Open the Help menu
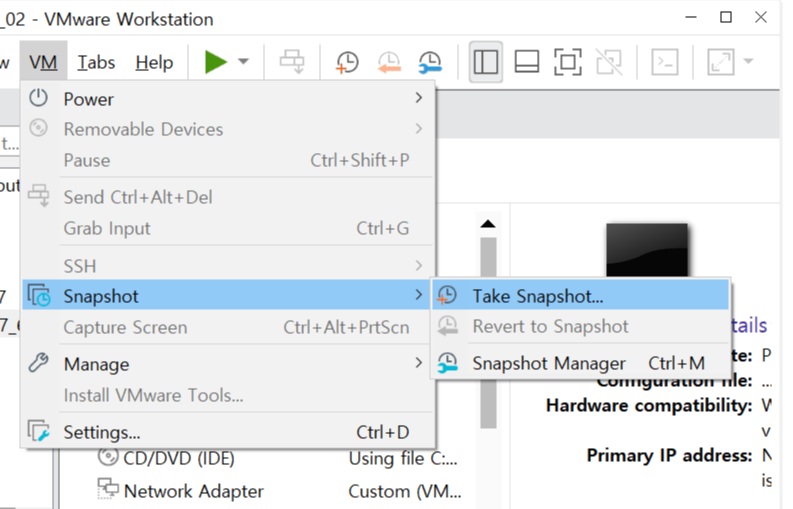The height and width of the screenshot is (509, 793). 154,62
